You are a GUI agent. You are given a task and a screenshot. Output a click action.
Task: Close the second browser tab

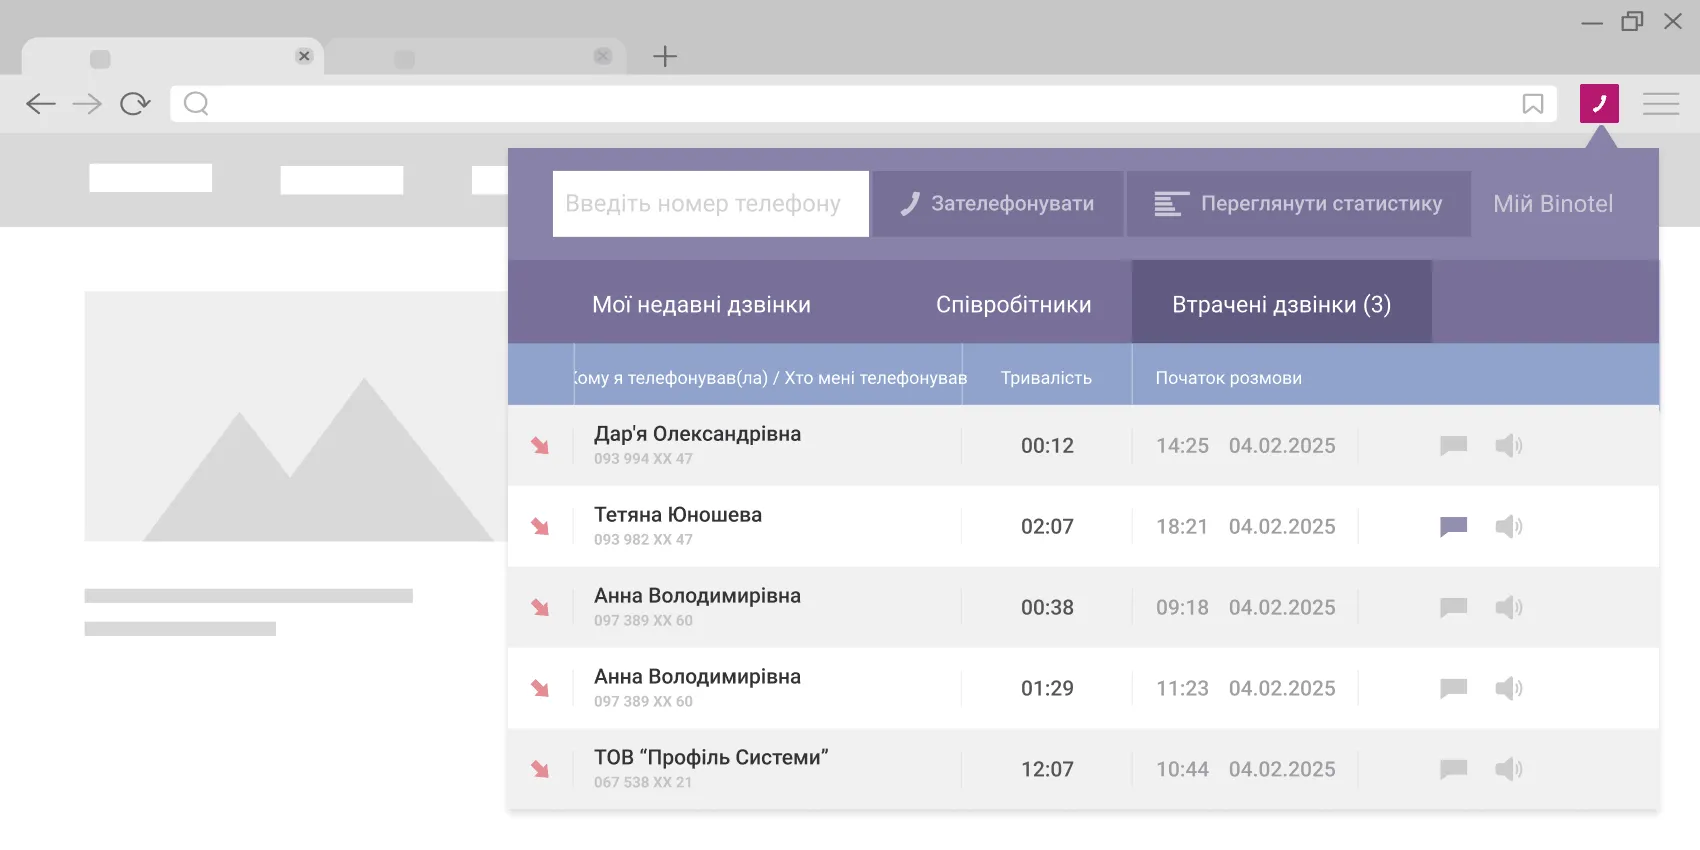tap(603, 56)
